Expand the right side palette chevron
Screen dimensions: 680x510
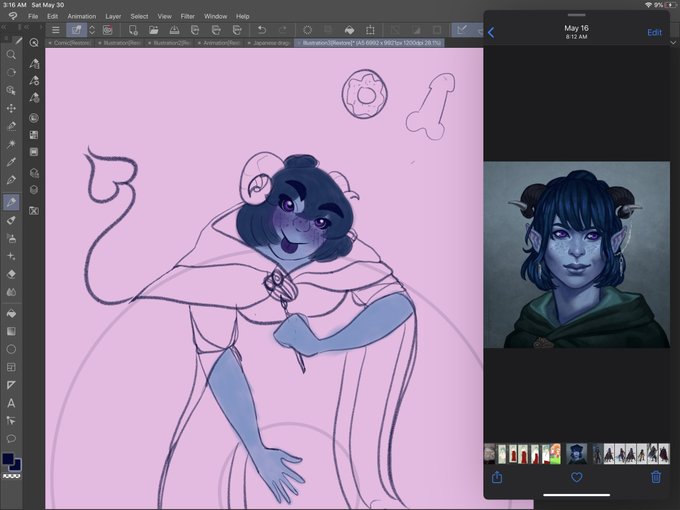pos(673,42)
